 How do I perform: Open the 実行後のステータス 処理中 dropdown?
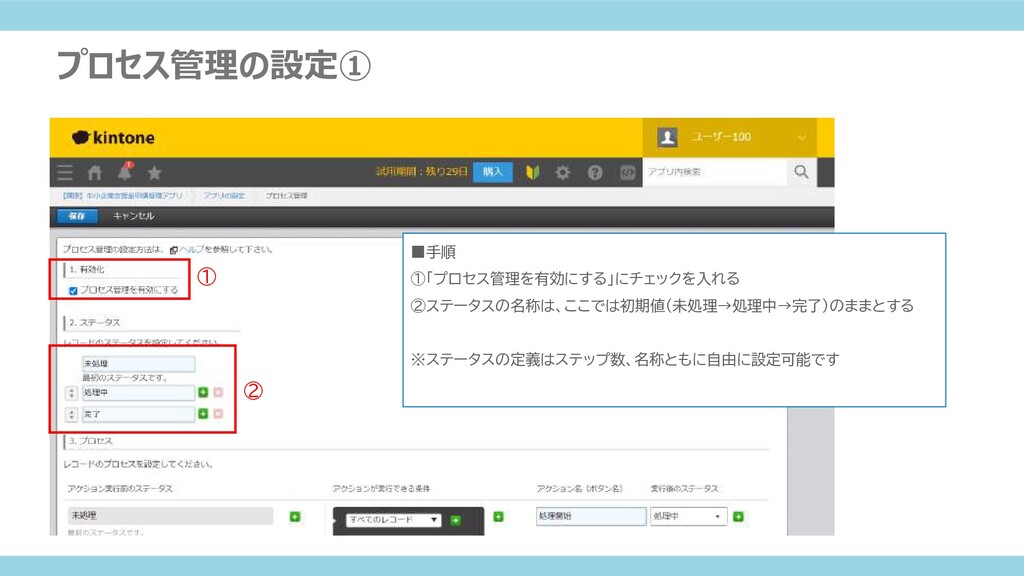(688, 516)
